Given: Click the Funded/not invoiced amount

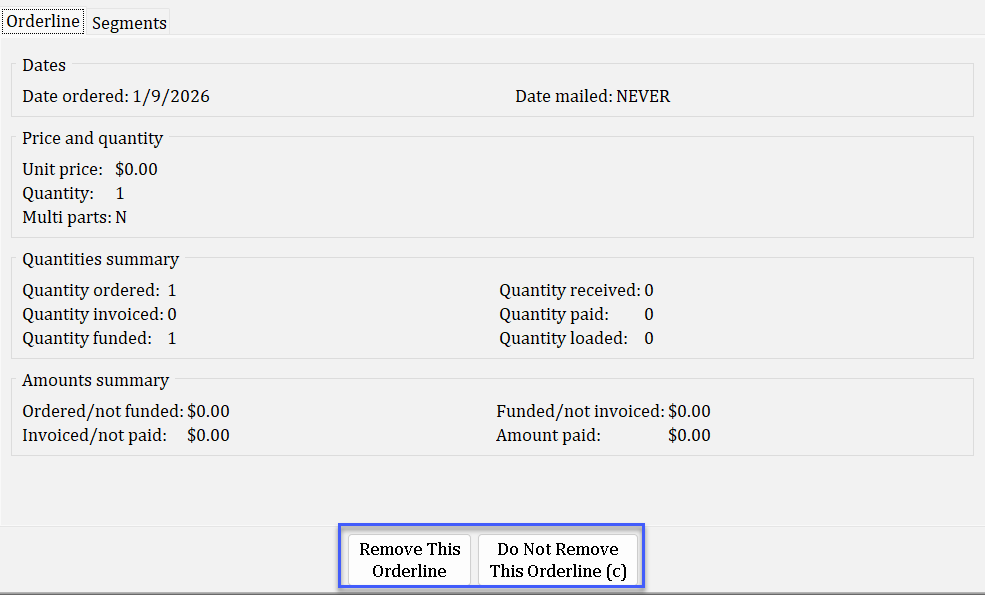Looking at the screenshot, I should click(689, 411).
